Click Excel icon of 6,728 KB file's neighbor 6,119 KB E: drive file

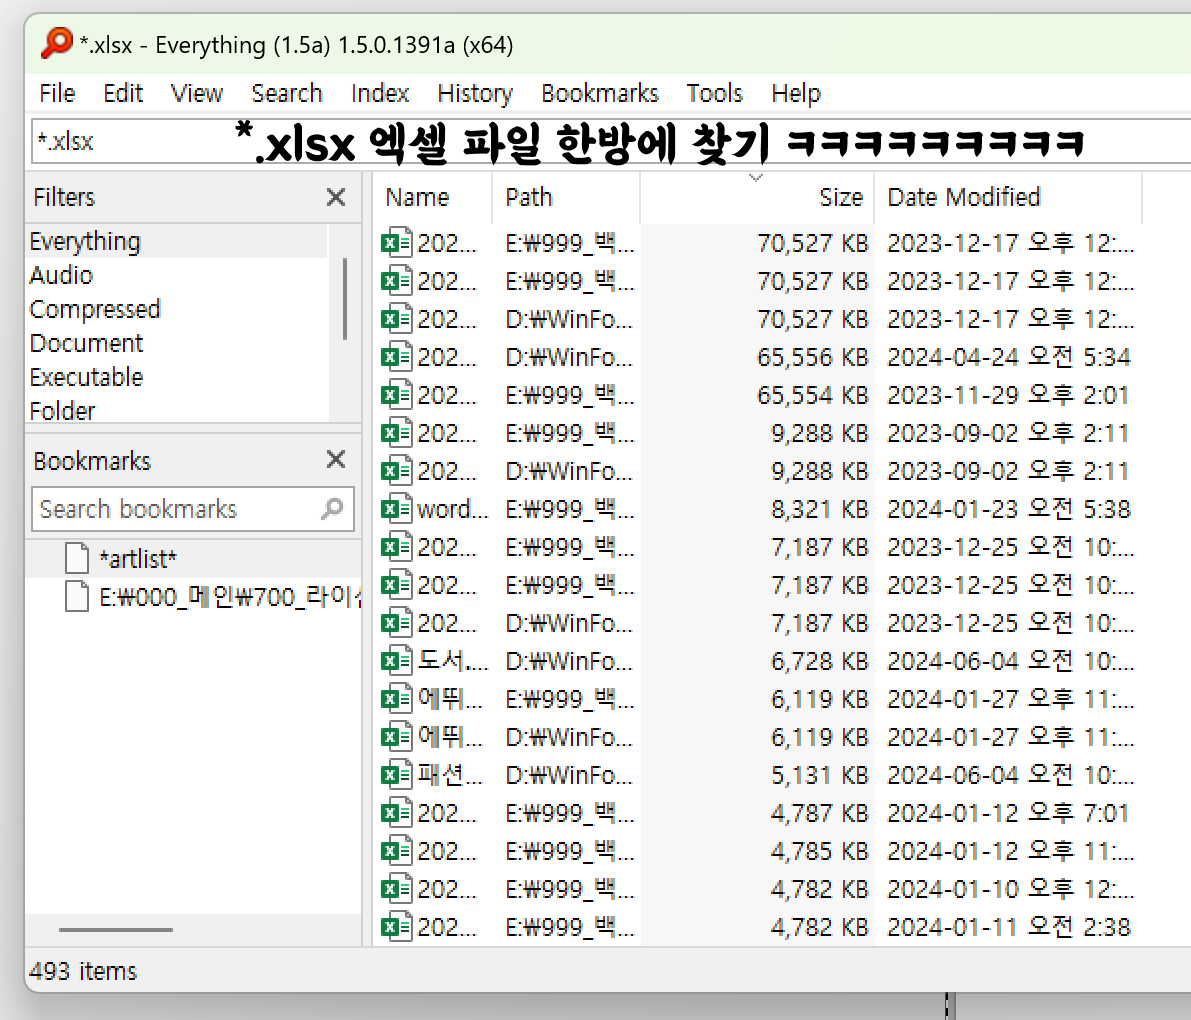396,699
